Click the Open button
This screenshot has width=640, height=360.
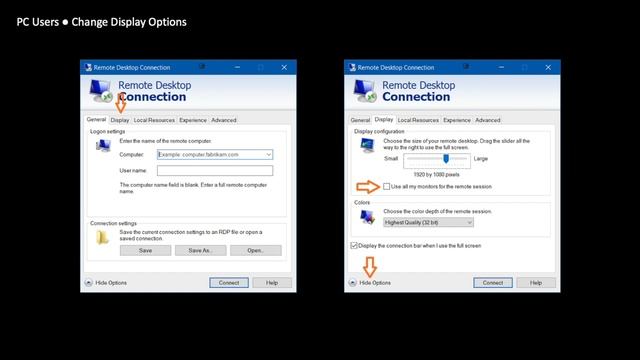256,250
